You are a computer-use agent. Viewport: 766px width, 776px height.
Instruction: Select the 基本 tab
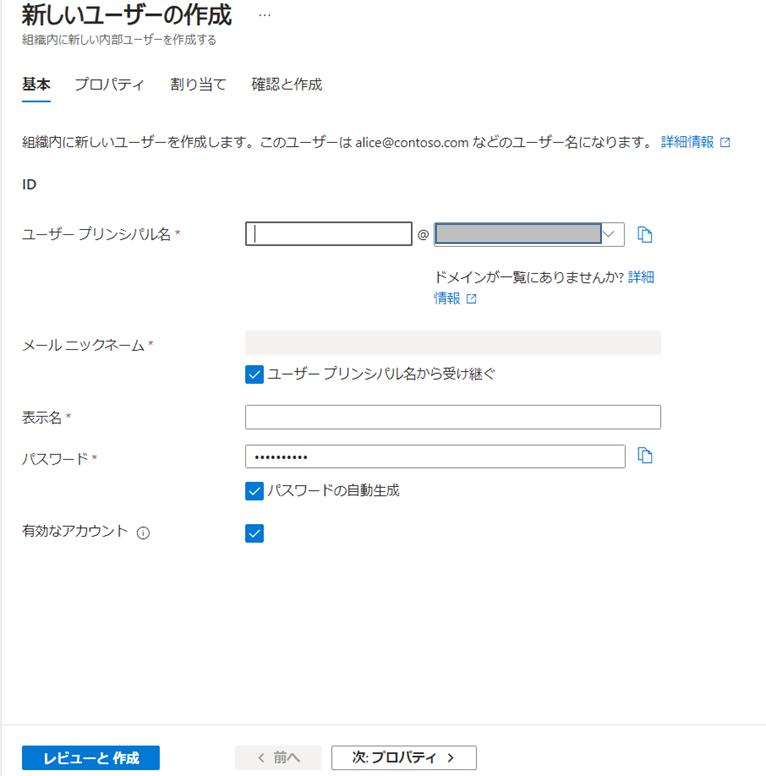pos(36,85)
